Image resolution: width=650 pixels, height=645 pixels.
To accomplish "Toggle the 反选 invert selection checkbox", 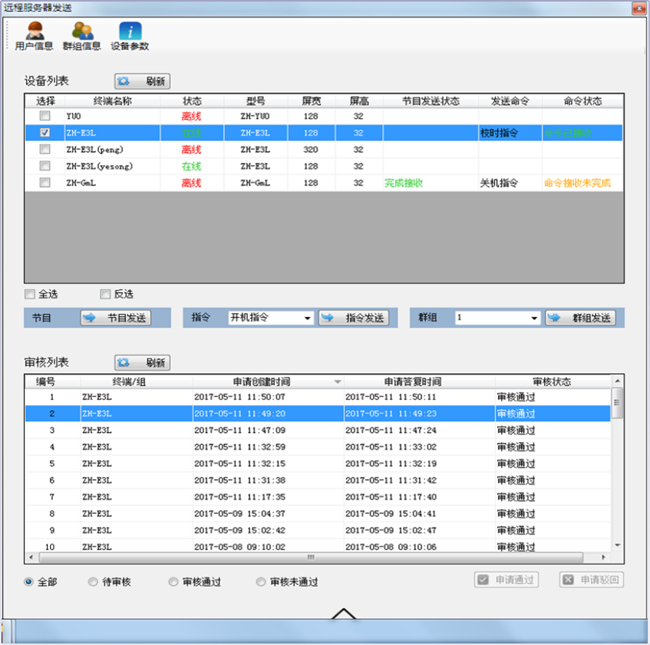I will click(106, 294).
